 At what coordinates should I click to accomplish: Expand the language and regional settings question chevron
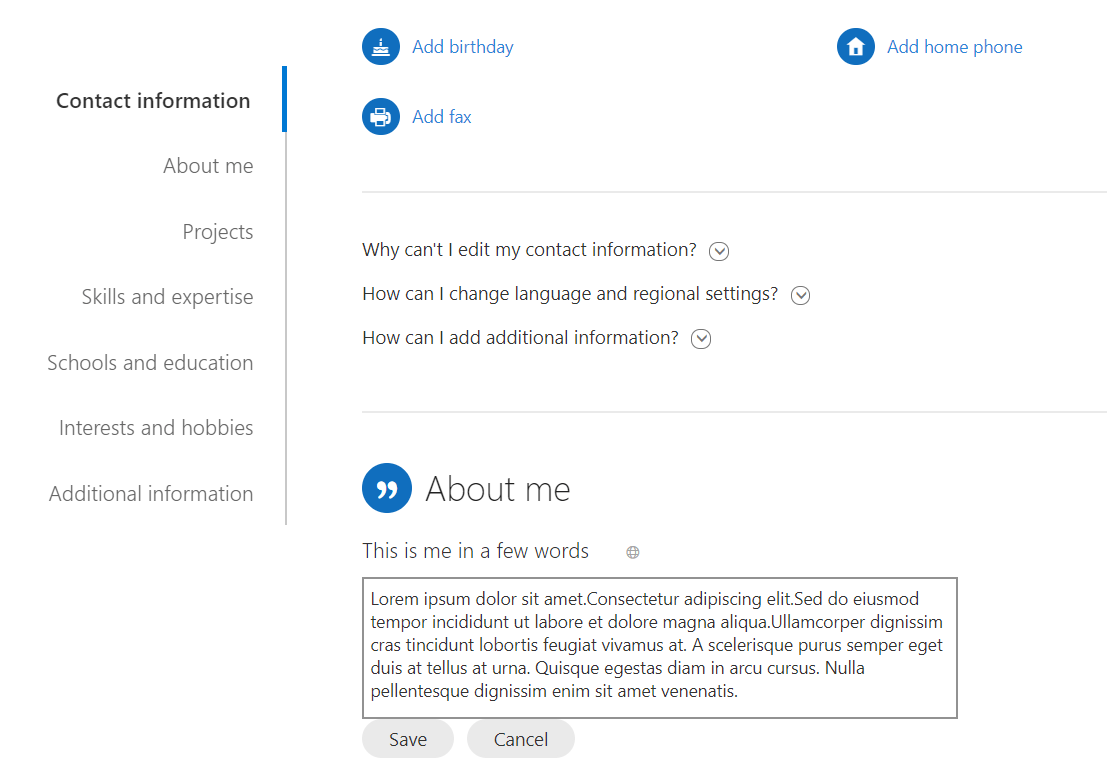coord(800,295)
